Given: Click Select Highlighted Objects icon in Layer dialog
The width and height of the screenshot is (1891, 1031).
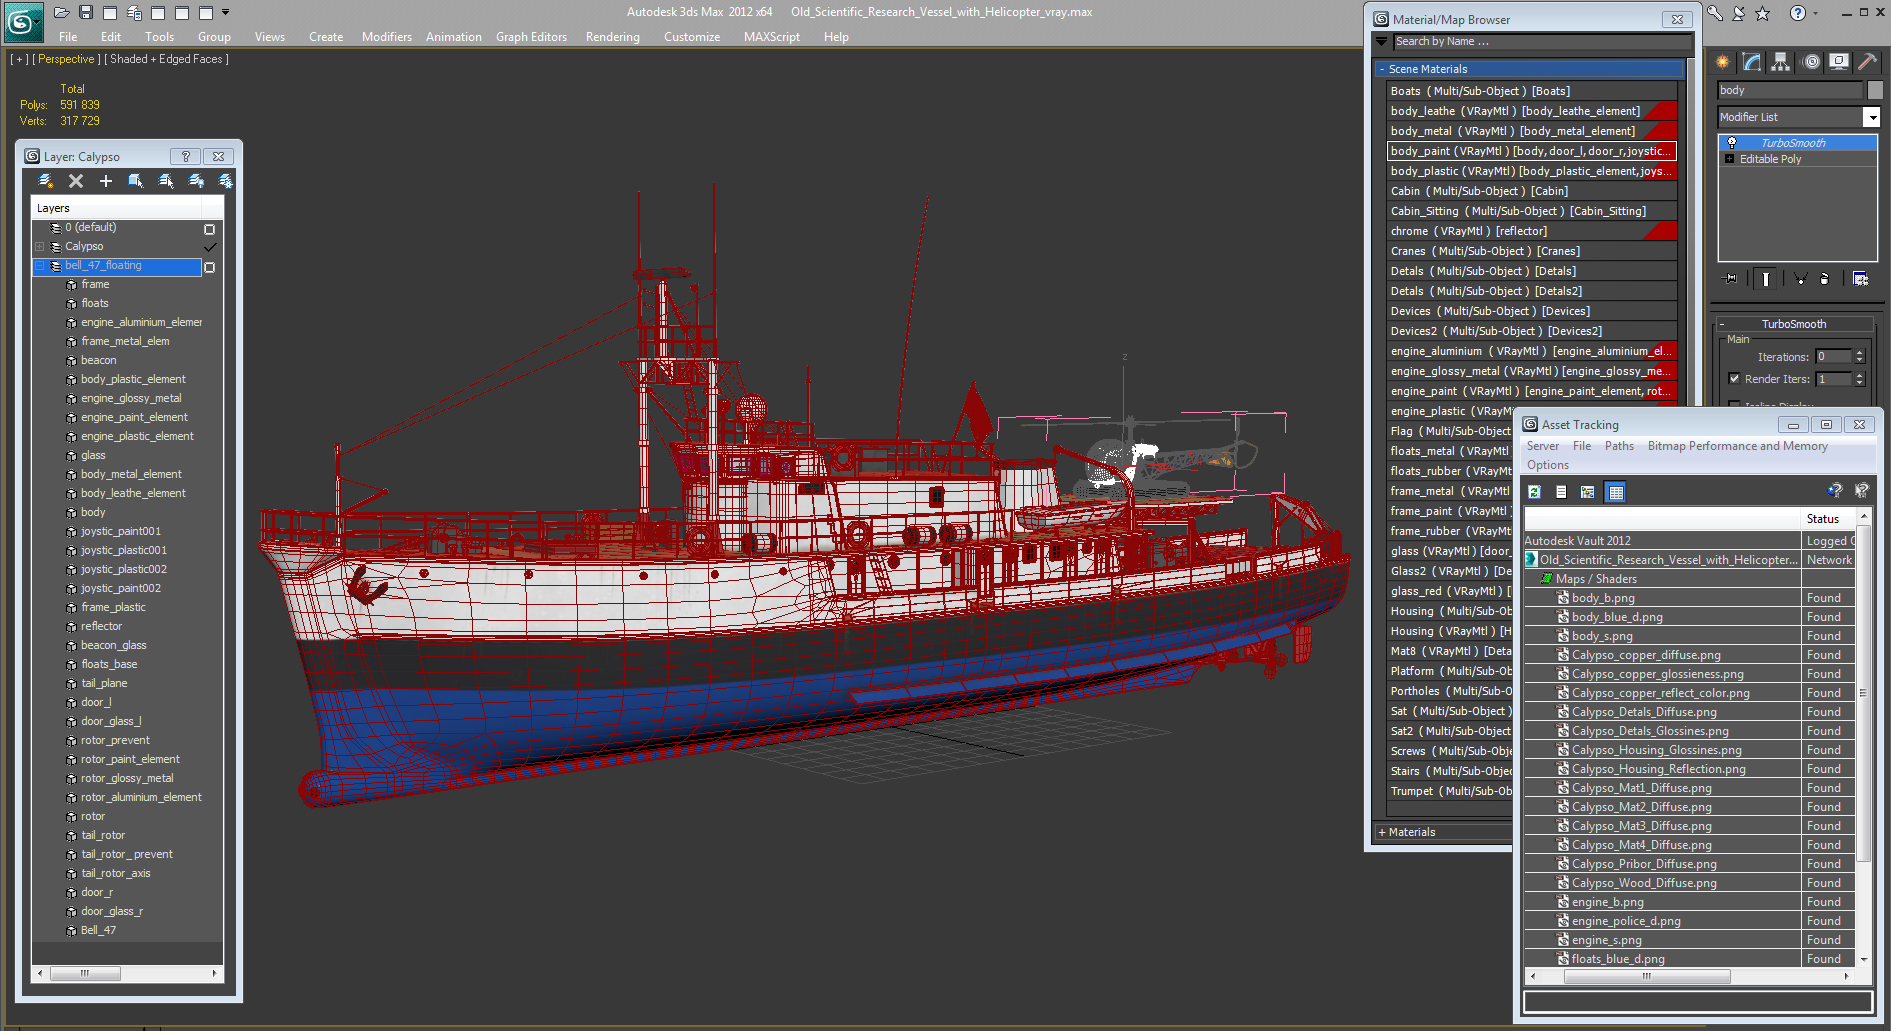Looking at the screenshot, I should 135,181.
